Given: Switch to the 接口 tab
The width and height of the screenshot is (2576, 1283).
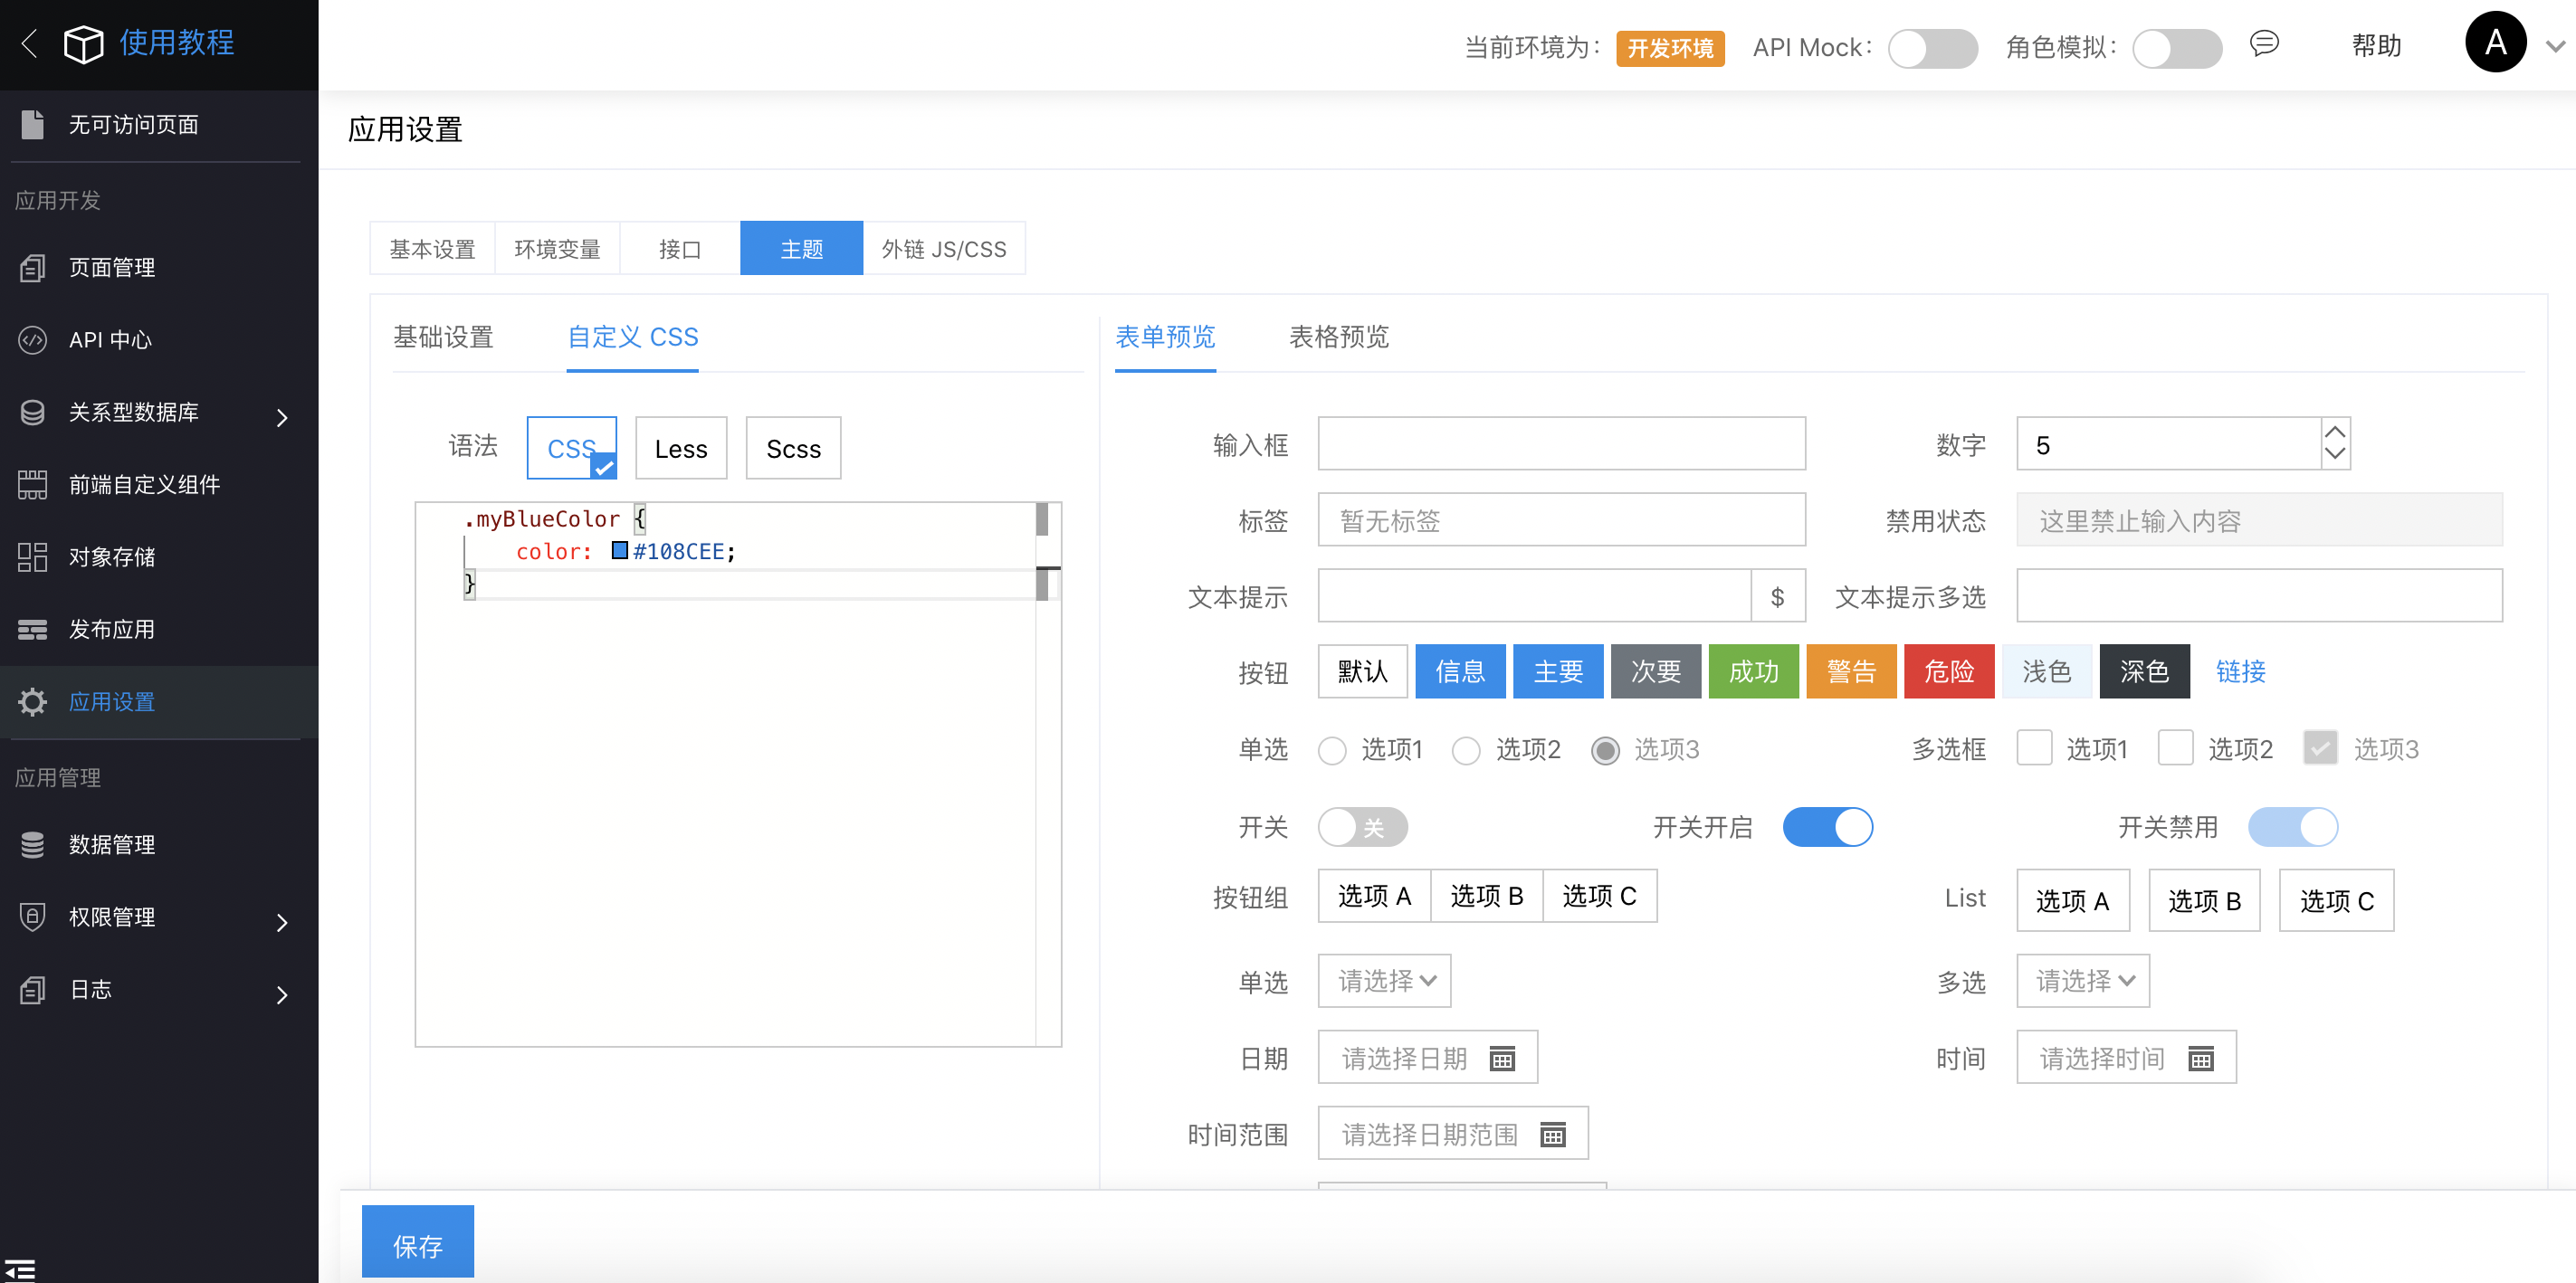Looking at the screenshot, I should coord(680,248).
